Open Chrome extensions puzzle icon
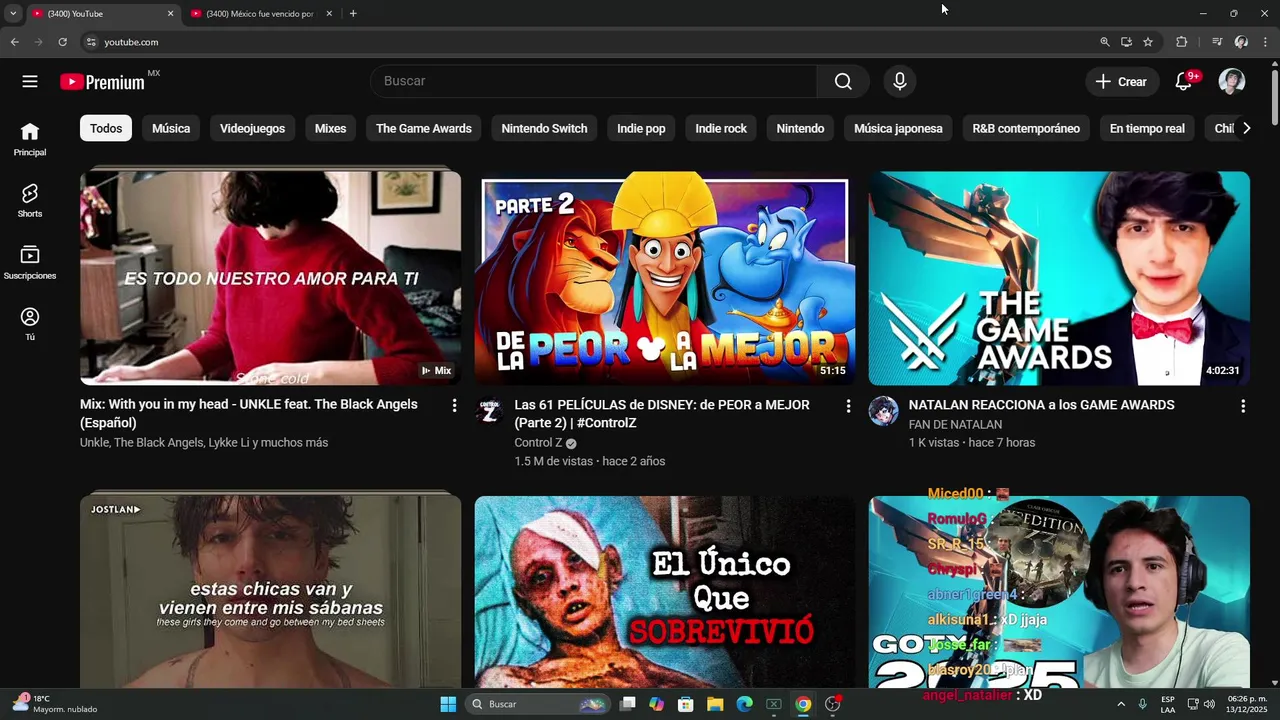This screenshot has height=720, width=1280. click(1181, 42)
